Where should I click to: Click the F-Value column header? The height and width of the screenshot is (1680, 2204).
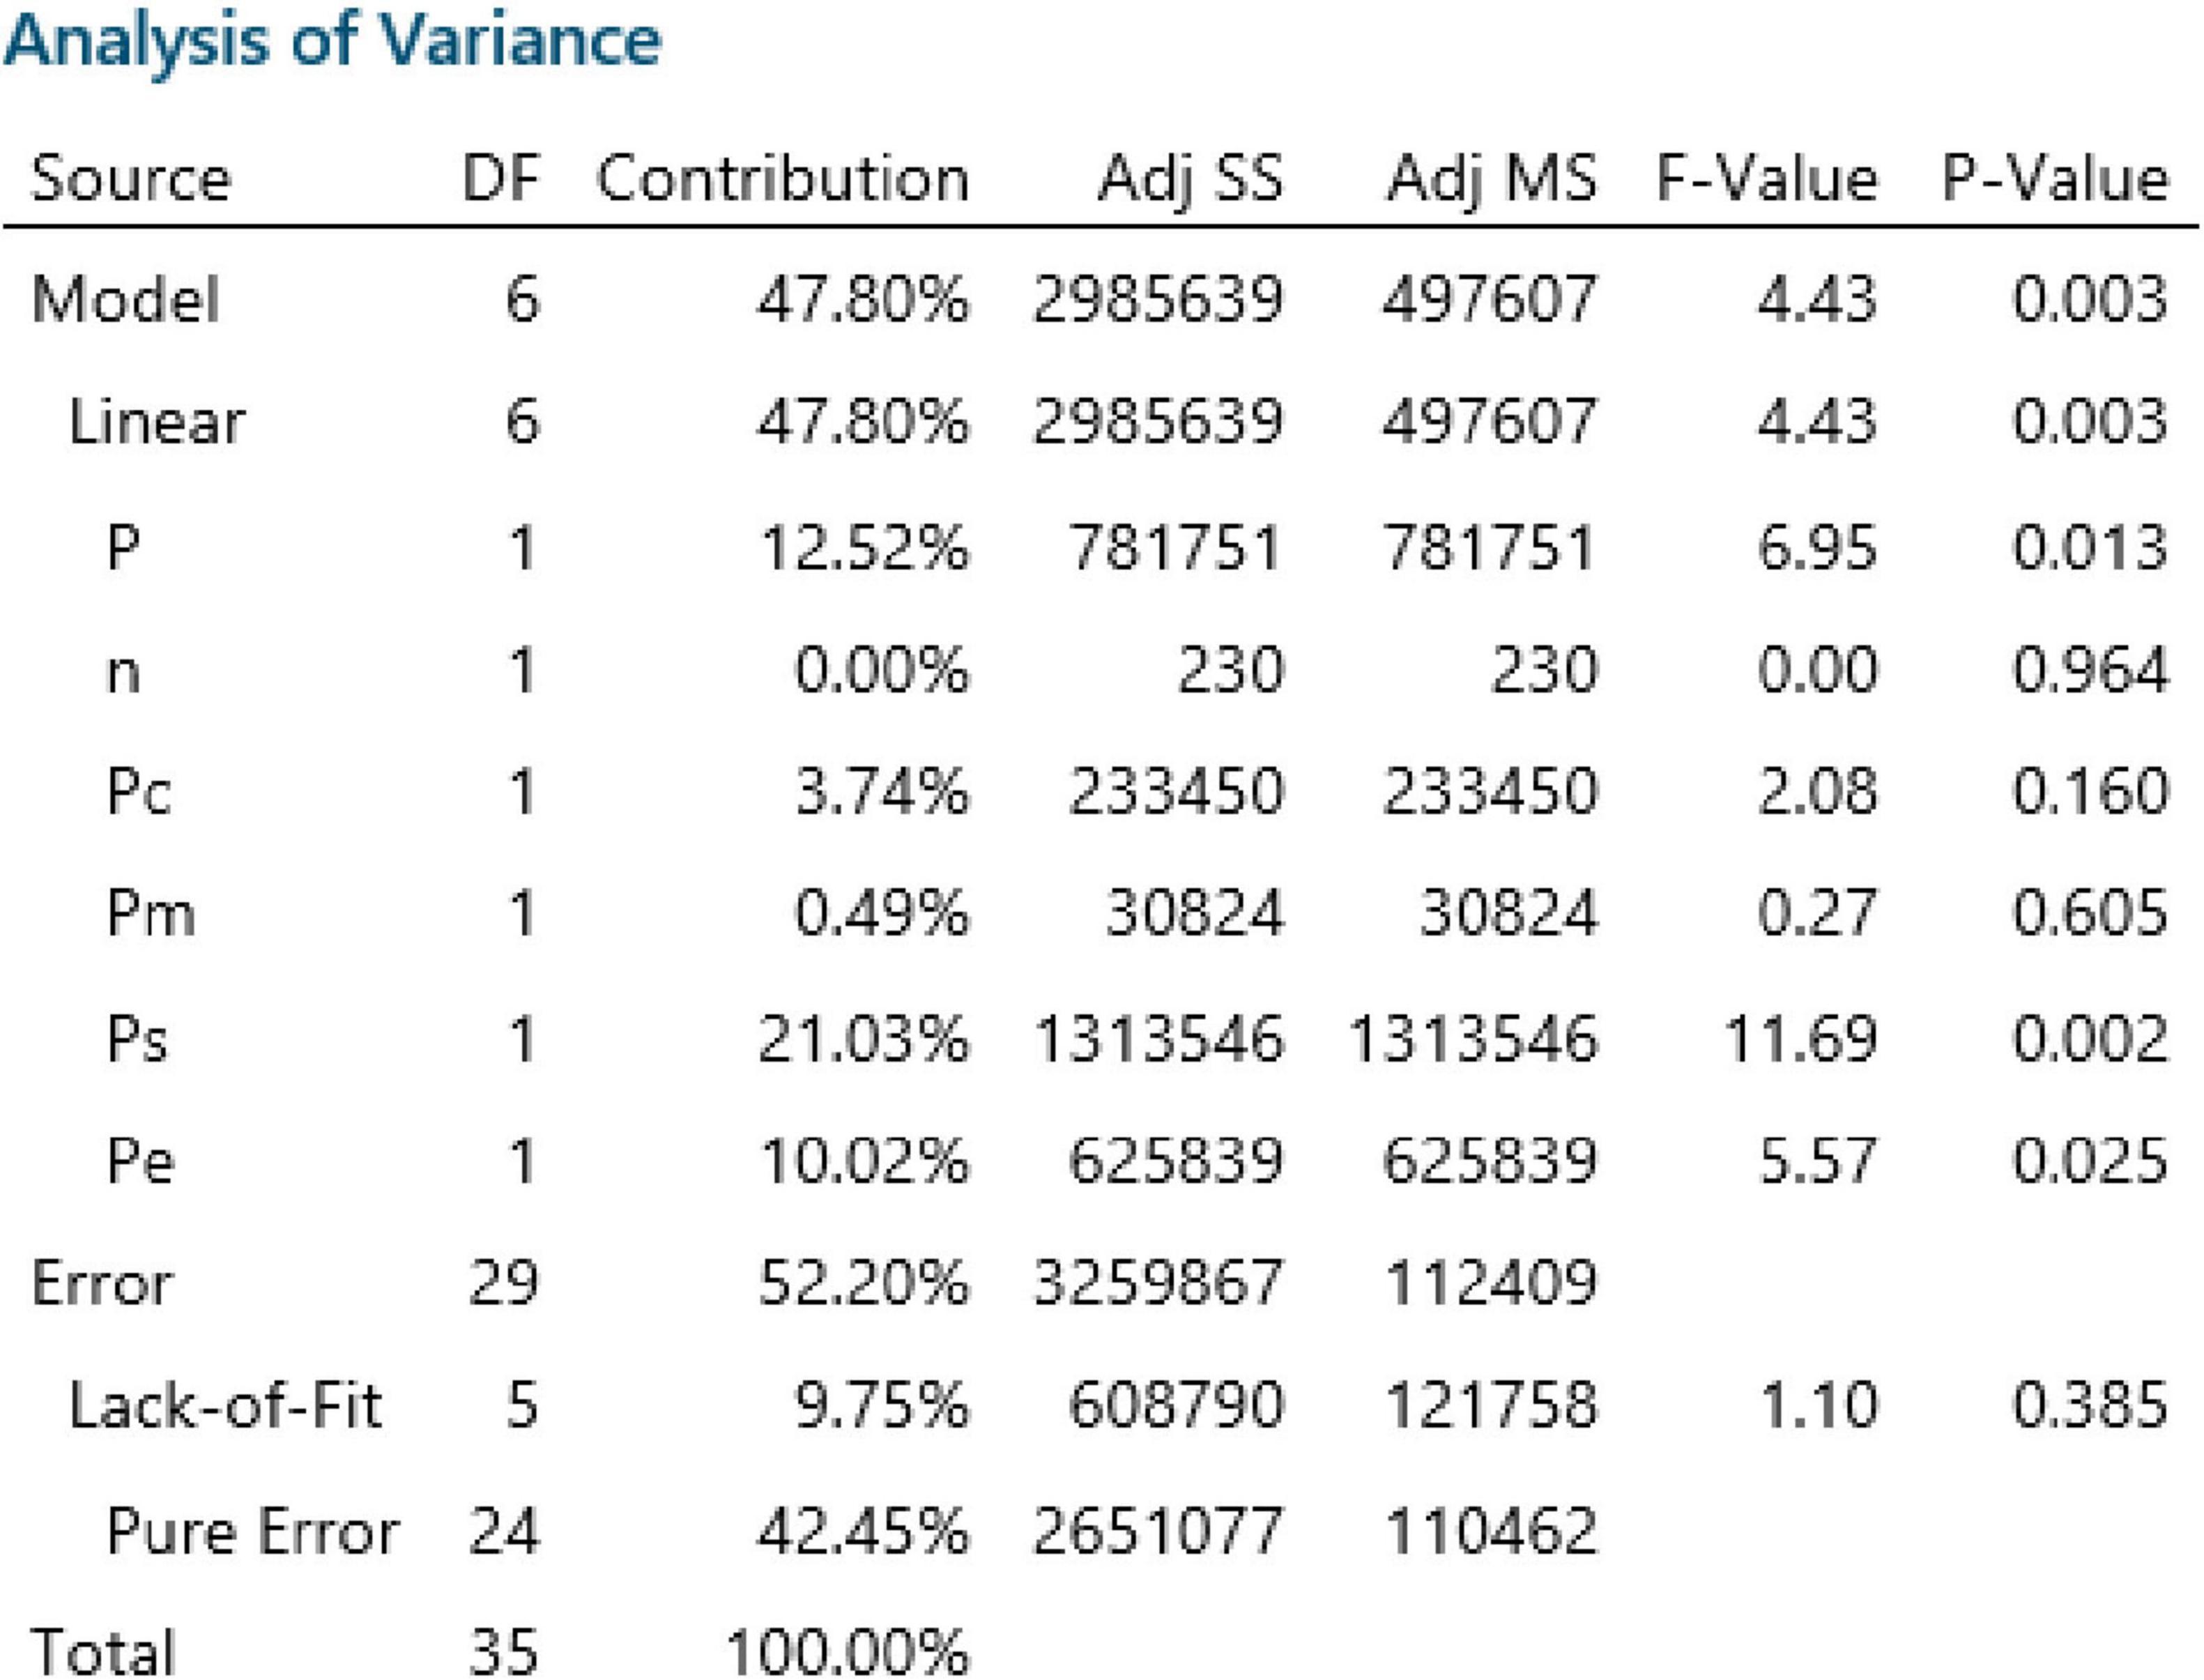1767,179
